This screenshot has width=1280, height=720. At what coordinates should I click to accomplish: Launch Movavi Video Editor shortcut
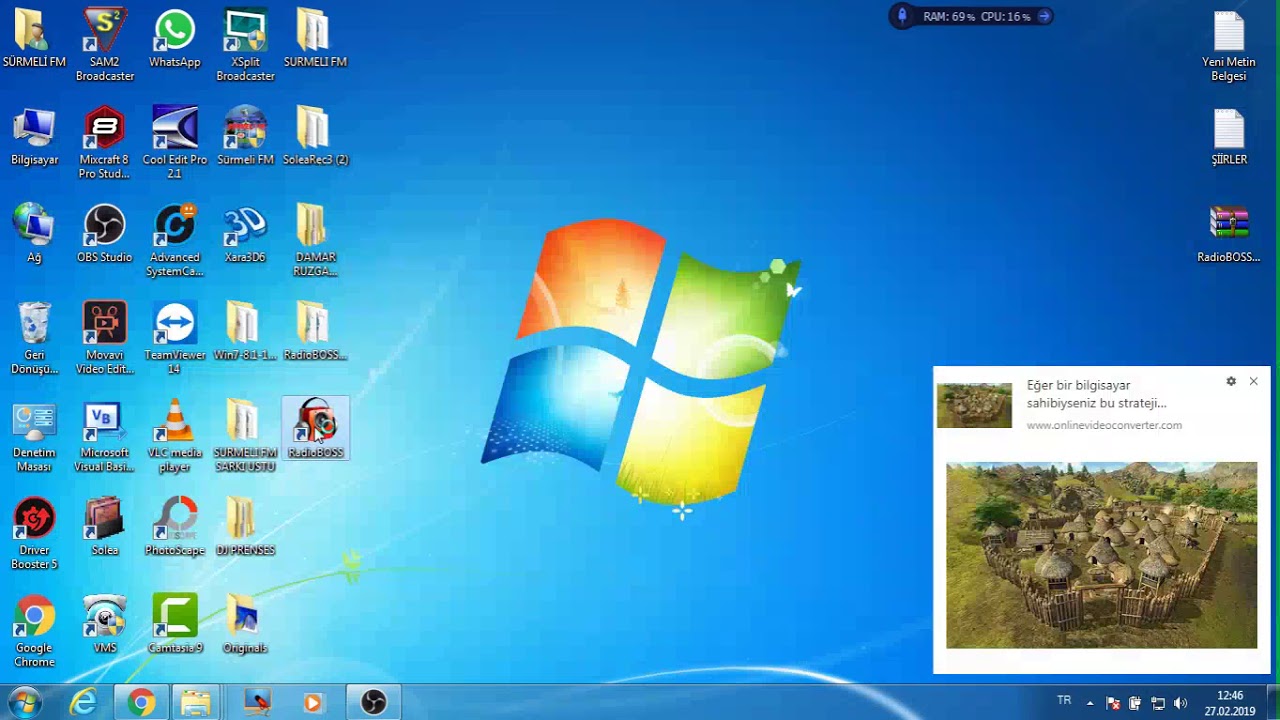(x=105, y=338)
